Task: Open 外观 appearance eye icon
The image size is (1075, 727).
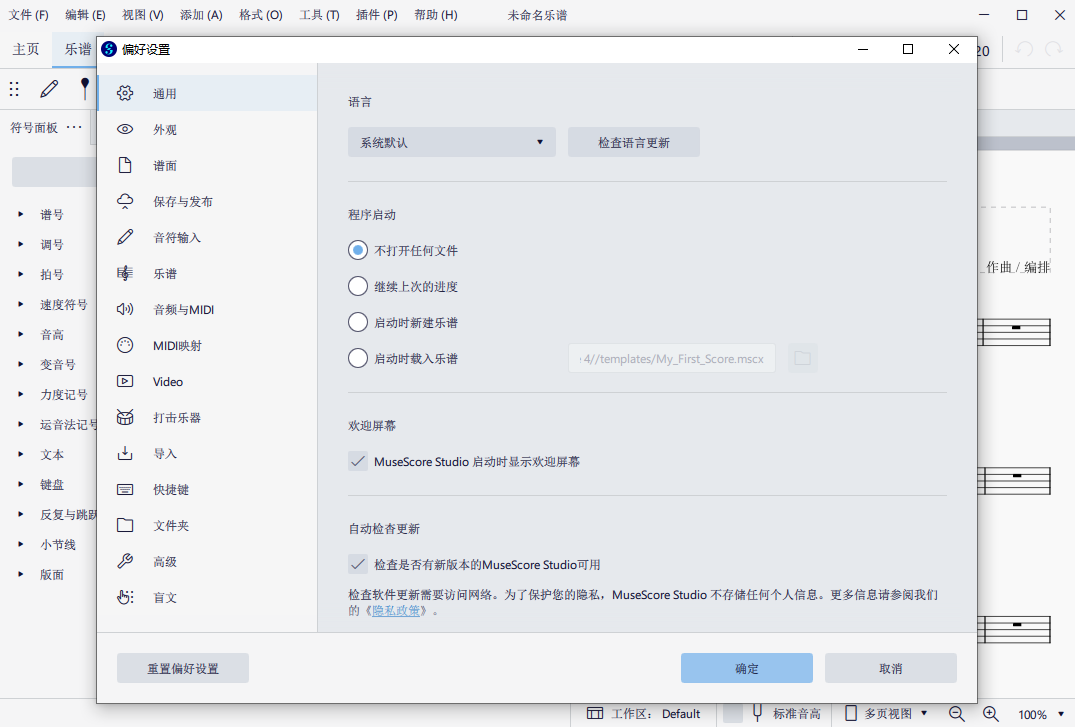Action: pyautogui.click(x=125, y=129)
